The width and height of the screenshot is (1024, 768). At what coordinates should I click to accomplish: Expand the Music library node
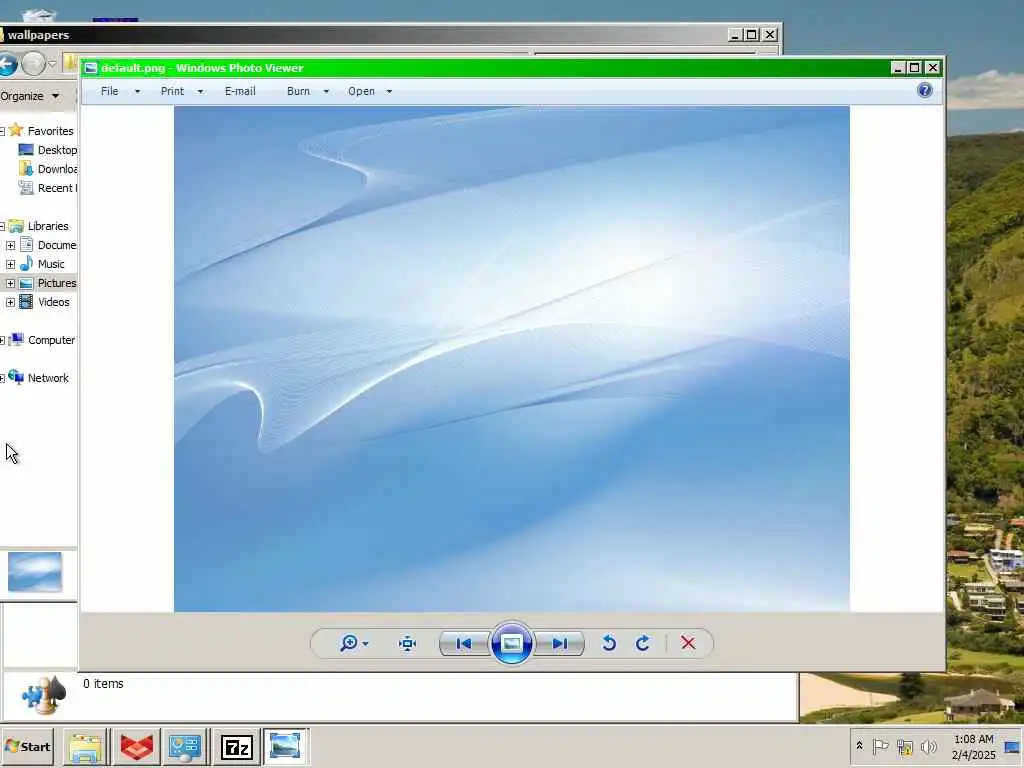[x=10, y=264]
